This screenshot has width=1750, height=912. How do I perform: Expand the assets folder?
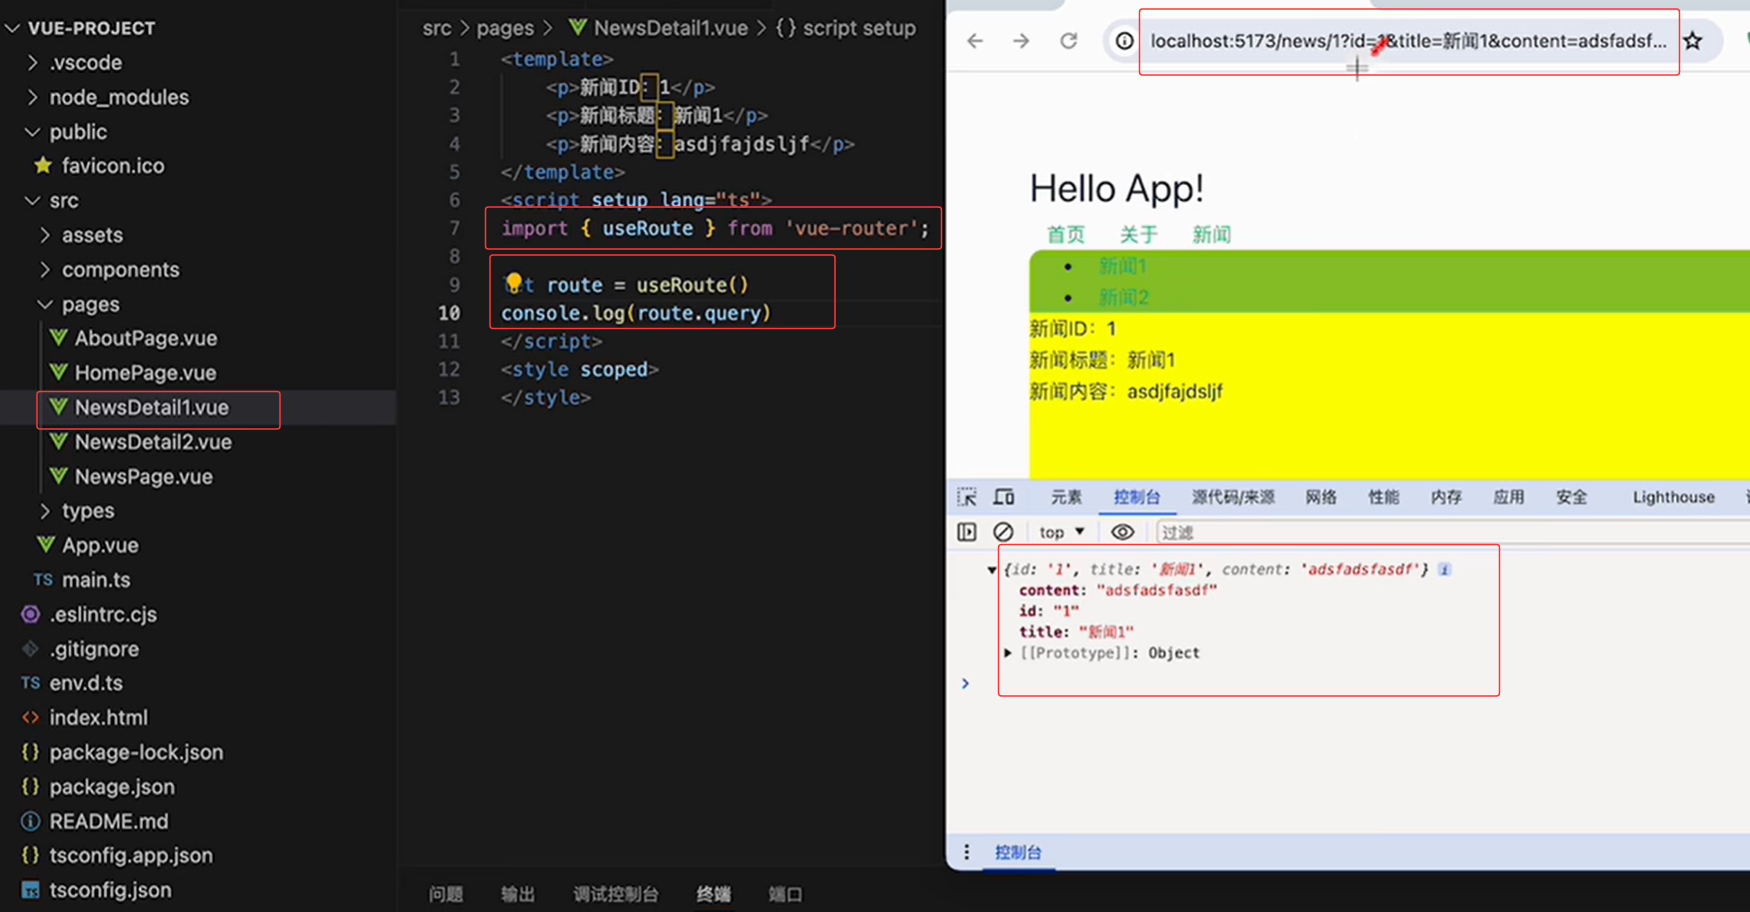pos(92,235)
